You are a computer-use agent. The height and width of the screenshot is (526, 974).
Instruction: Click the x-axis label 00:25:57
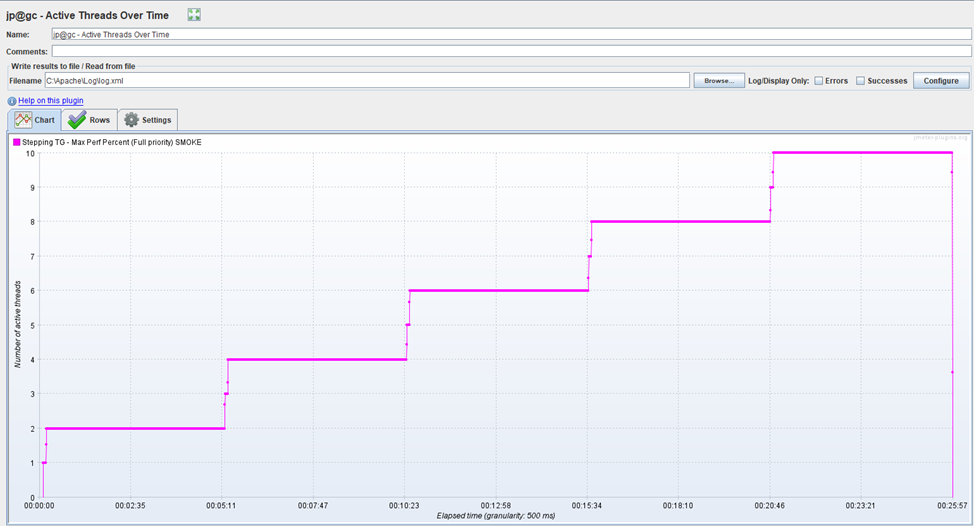pyautogui.click(x=952, y=506)
